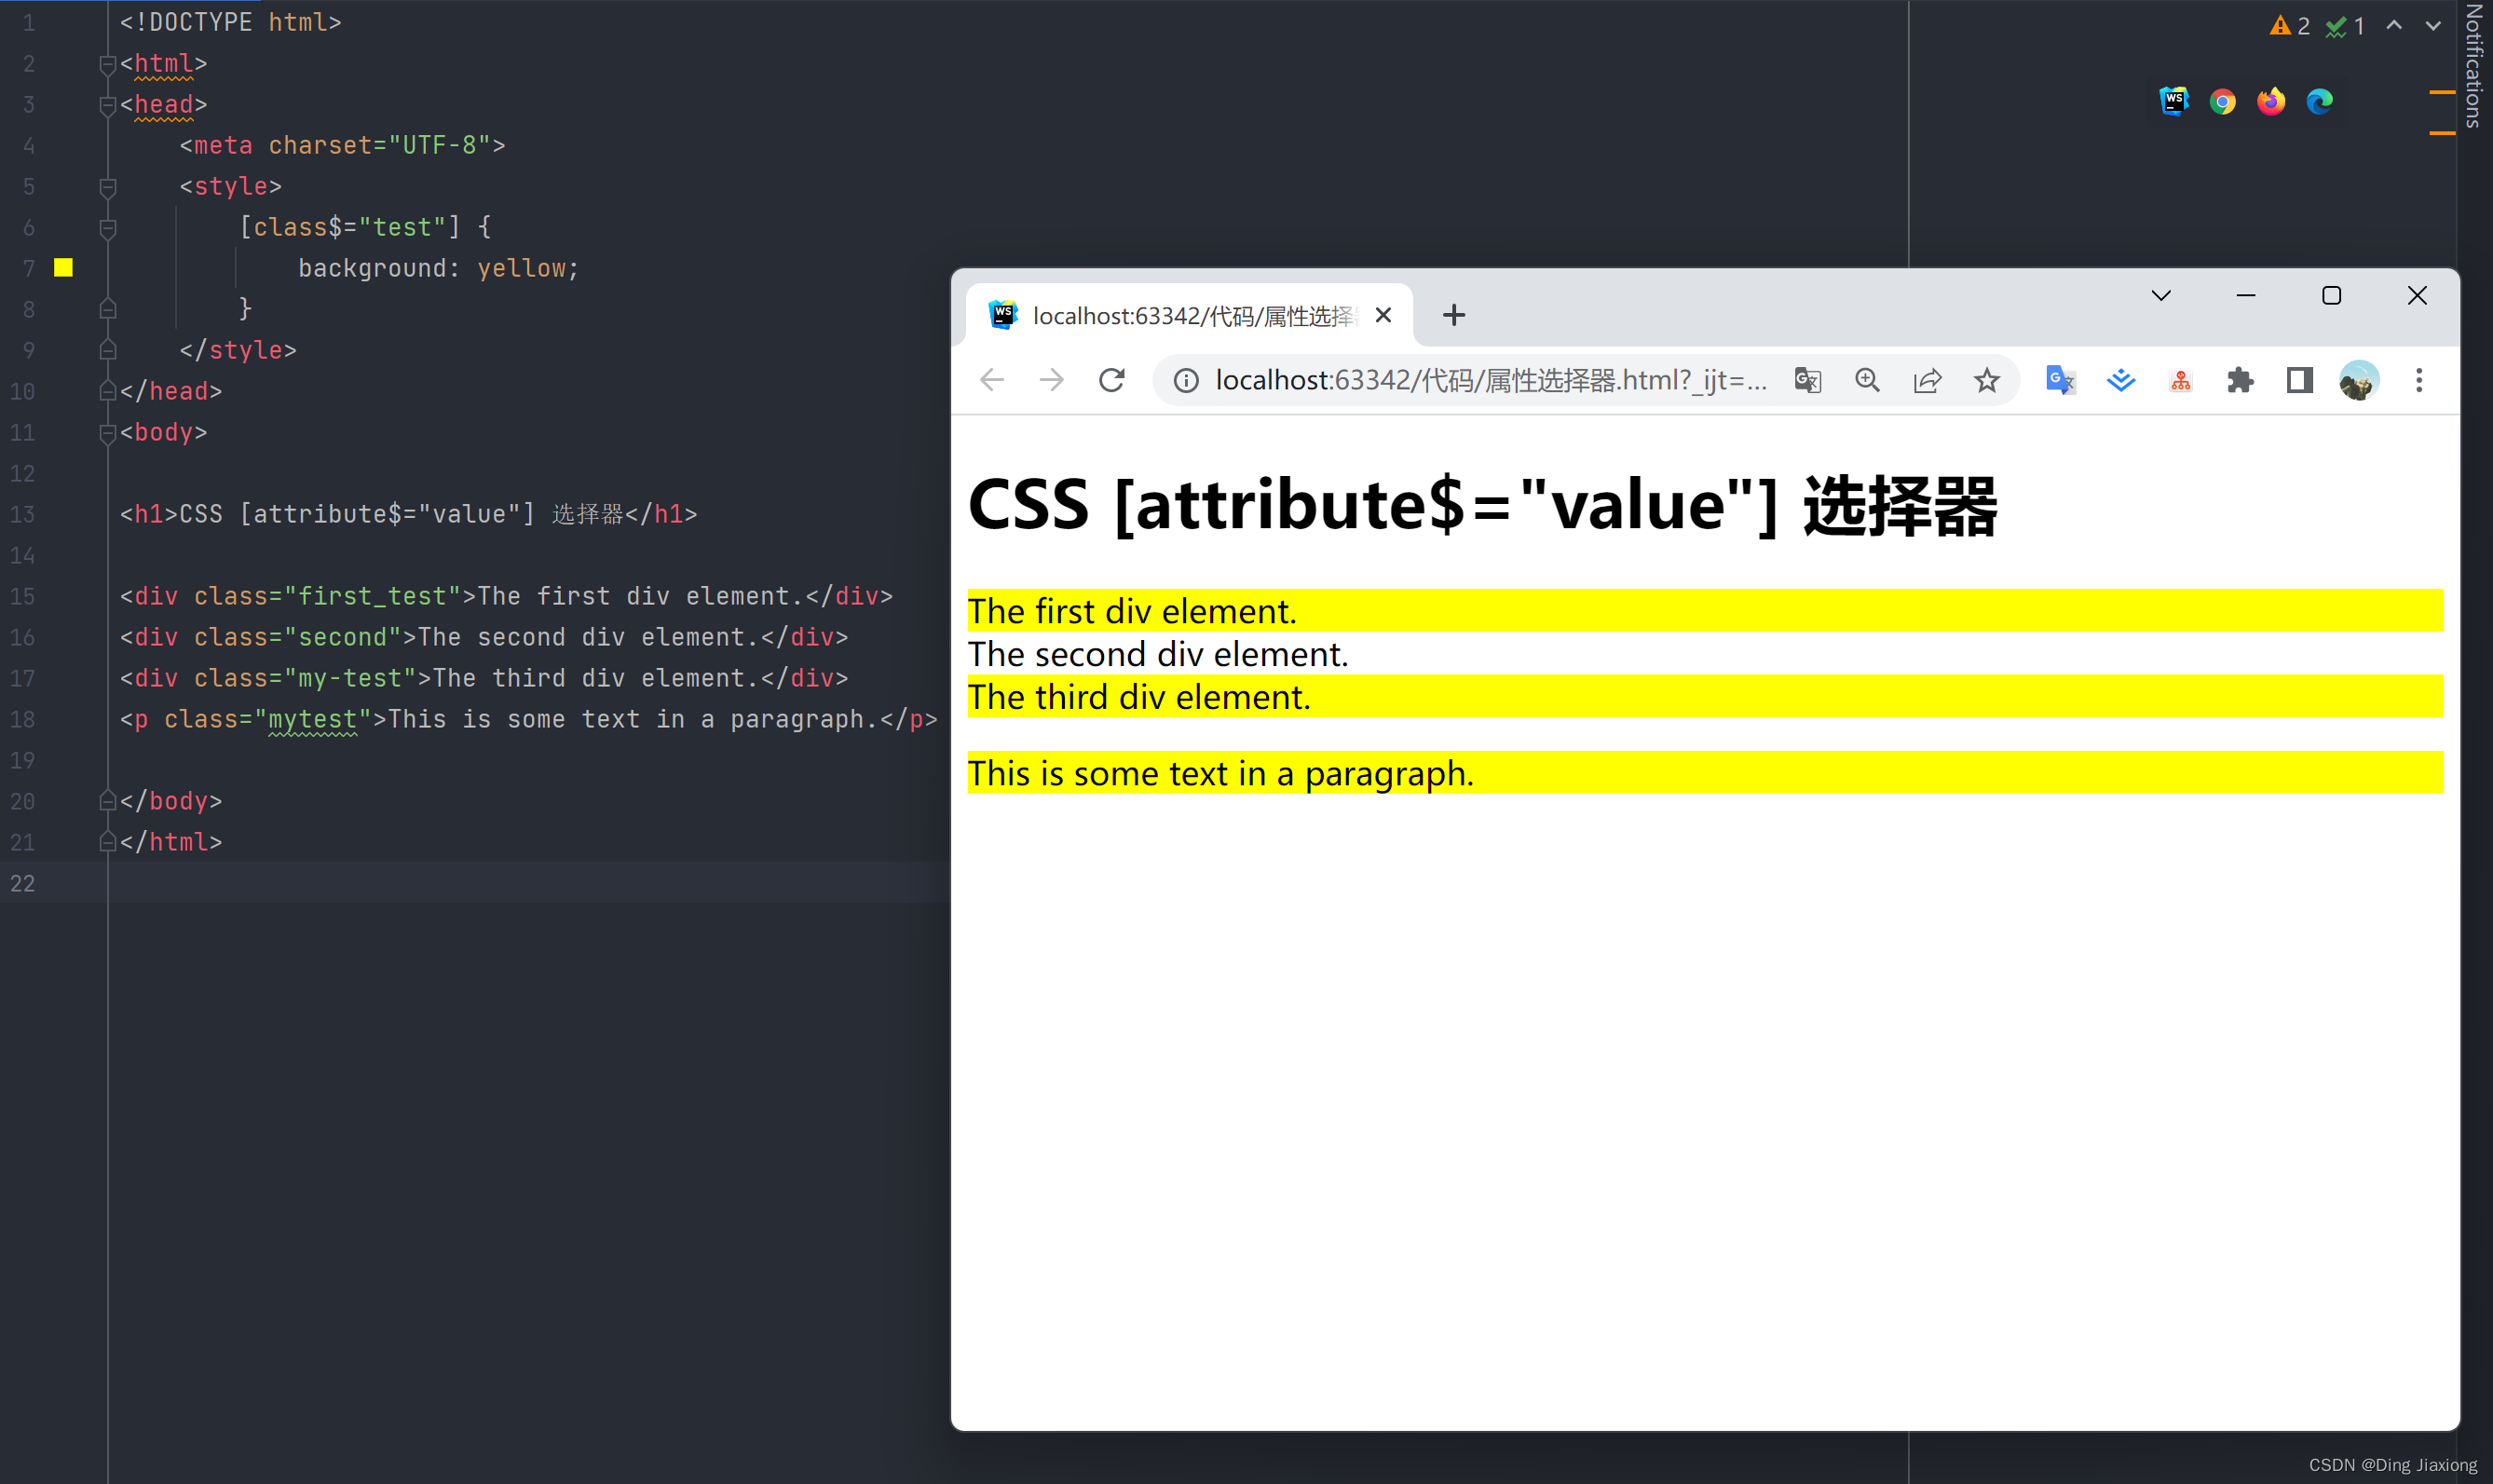Click 'my-test' class value on line 17

350,679
